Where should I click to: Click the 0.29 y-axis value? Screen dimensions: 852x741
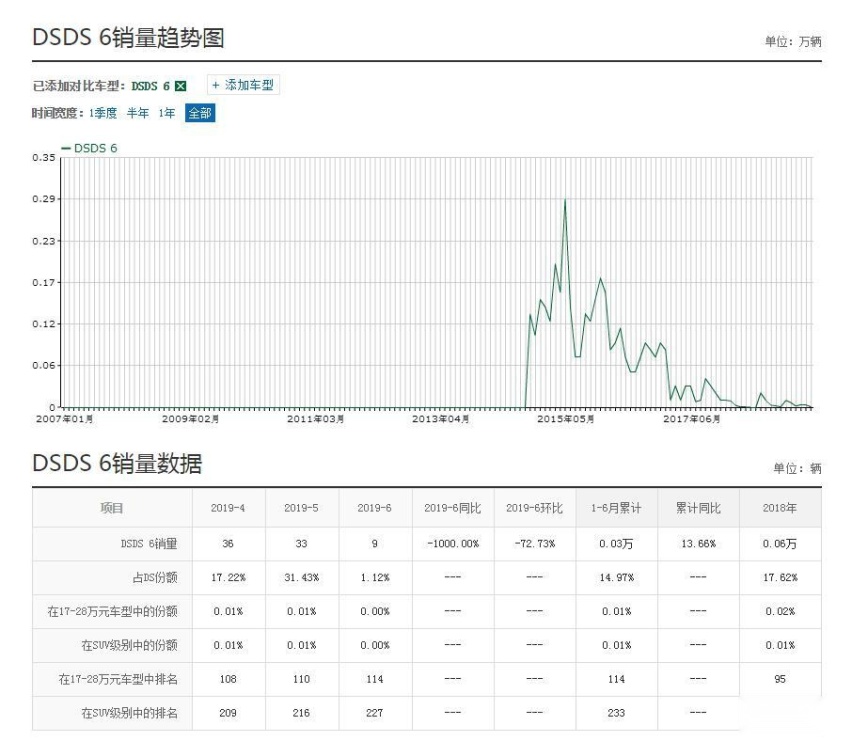point(43,199)
